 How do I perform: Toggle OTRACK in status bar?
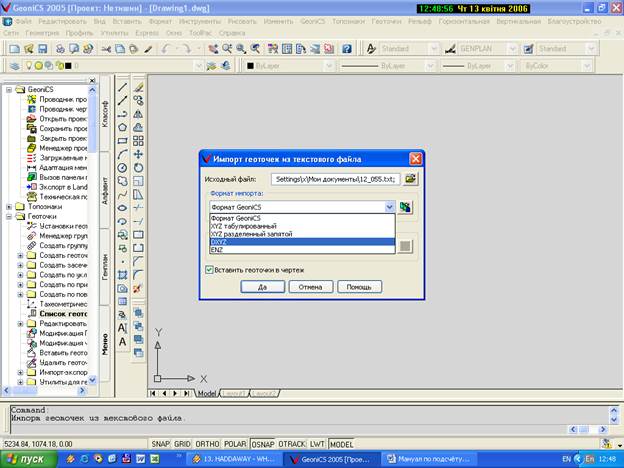tap(292, 444)
